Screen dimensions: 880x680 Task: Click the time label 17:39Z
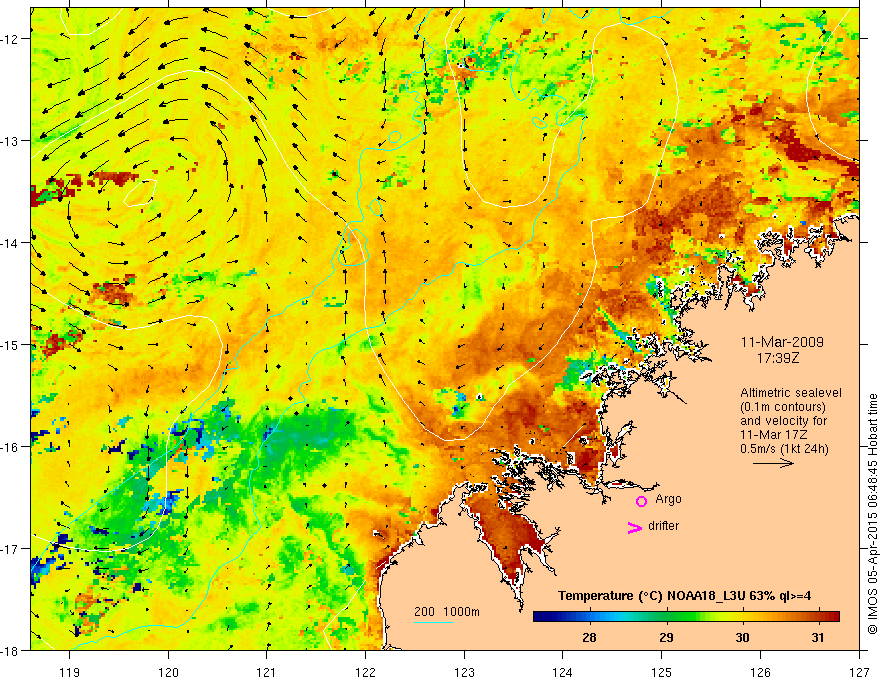pos(777,358)
